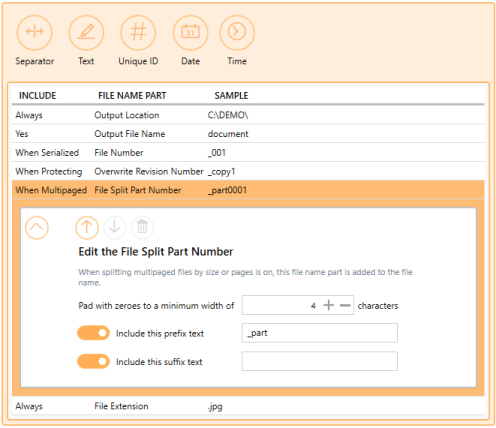The height and width of the screenshot is (428, 496).
Task: Click sample value .jpg
Action: point(215,406)
